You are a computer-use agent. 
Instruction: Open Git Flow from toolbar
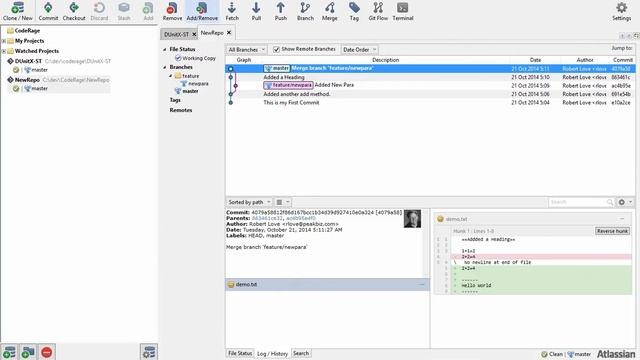tap(378, 11)
